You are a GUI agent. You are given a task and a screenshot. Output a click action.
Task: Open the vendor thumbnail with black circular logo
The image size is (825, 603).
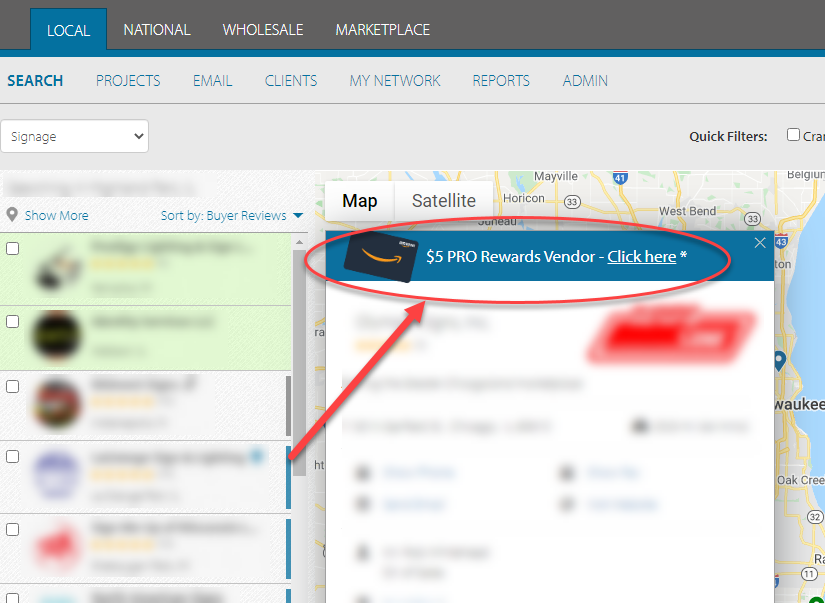pos(56,335)
